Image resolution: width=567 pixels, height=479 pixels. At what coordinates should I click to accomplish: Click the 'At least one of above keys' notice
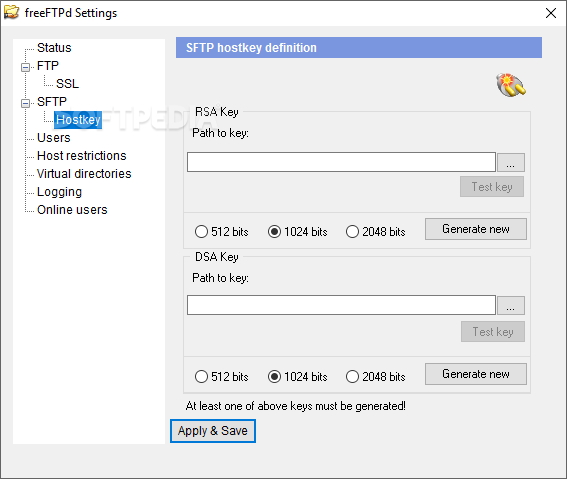pyautogui.click(x=295, y=406)
